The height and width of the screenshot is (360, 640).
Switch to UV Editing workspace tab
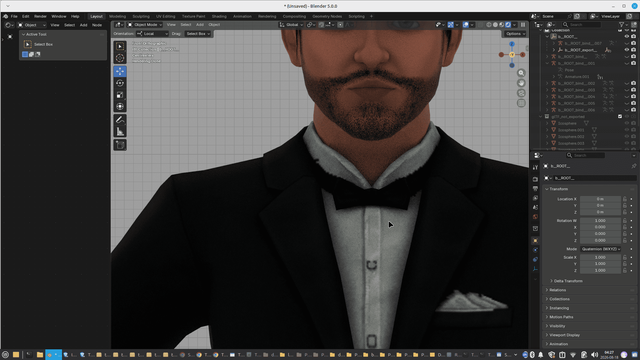(165, 16)
